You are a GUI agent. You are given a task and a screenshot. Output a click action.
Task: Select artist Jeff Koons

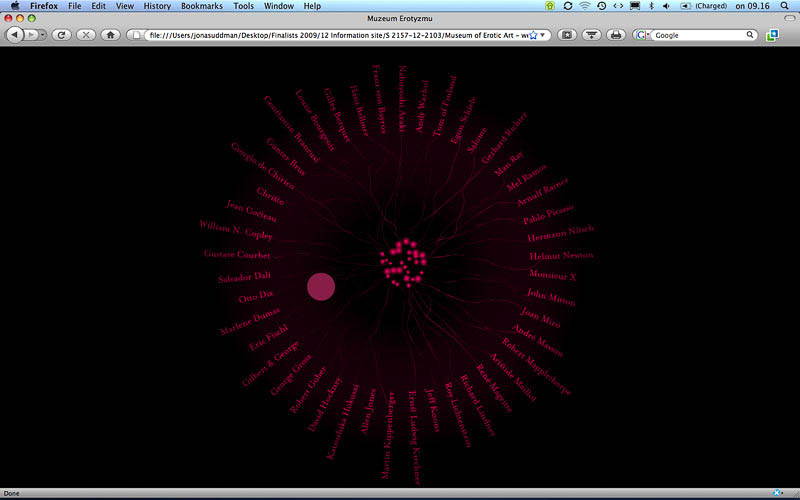tap(432, 410)
